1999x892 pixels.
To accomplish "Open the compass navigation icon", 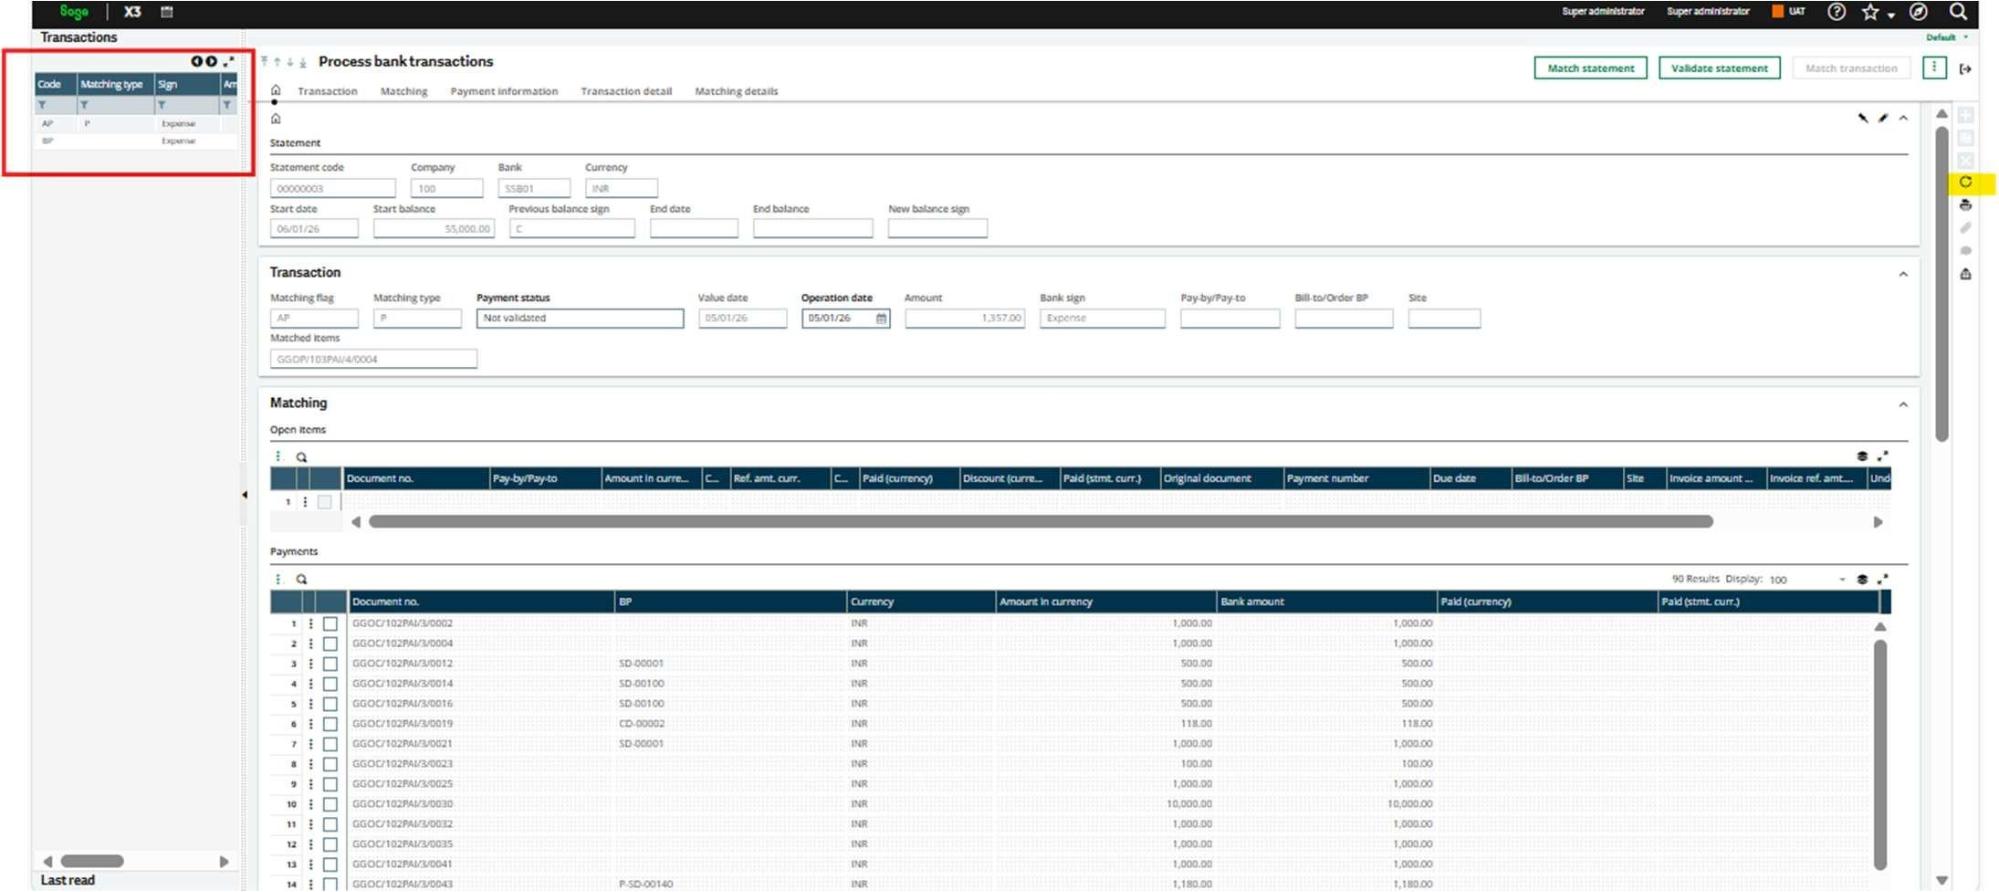I will (x=1918, y=12).
